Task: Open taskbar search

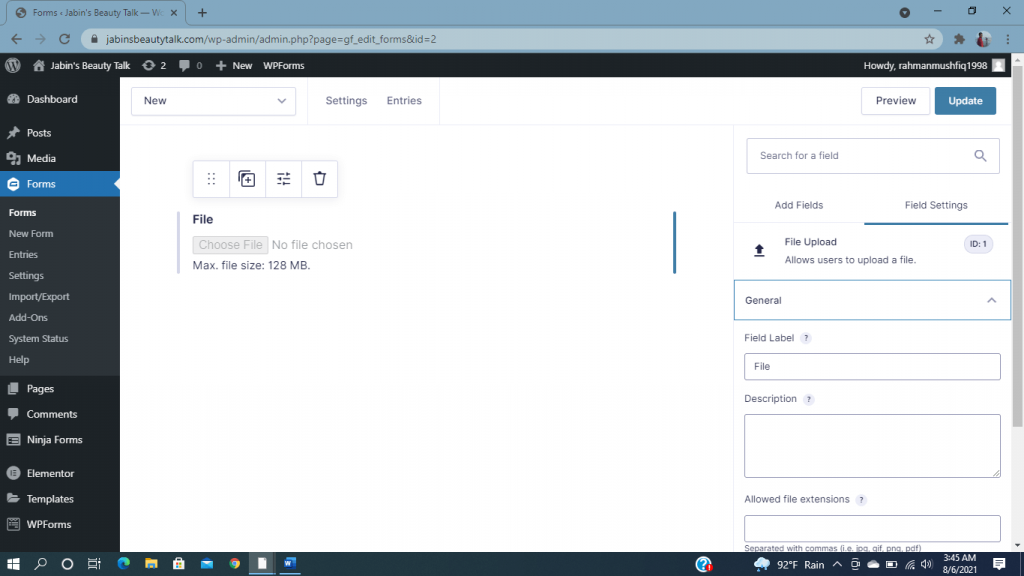Action: click(40, 564)
